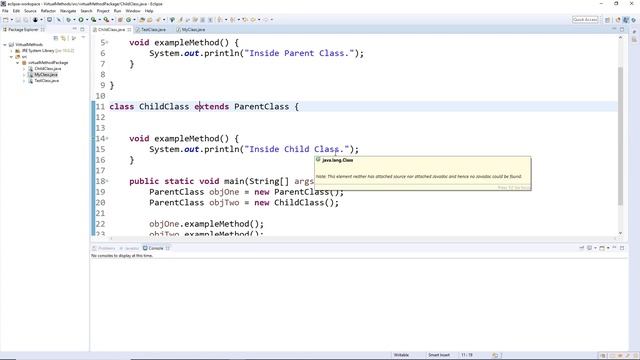Click the Writable status bar entry
The height and width of the screenshot is (360, 640).
[401, 355]
